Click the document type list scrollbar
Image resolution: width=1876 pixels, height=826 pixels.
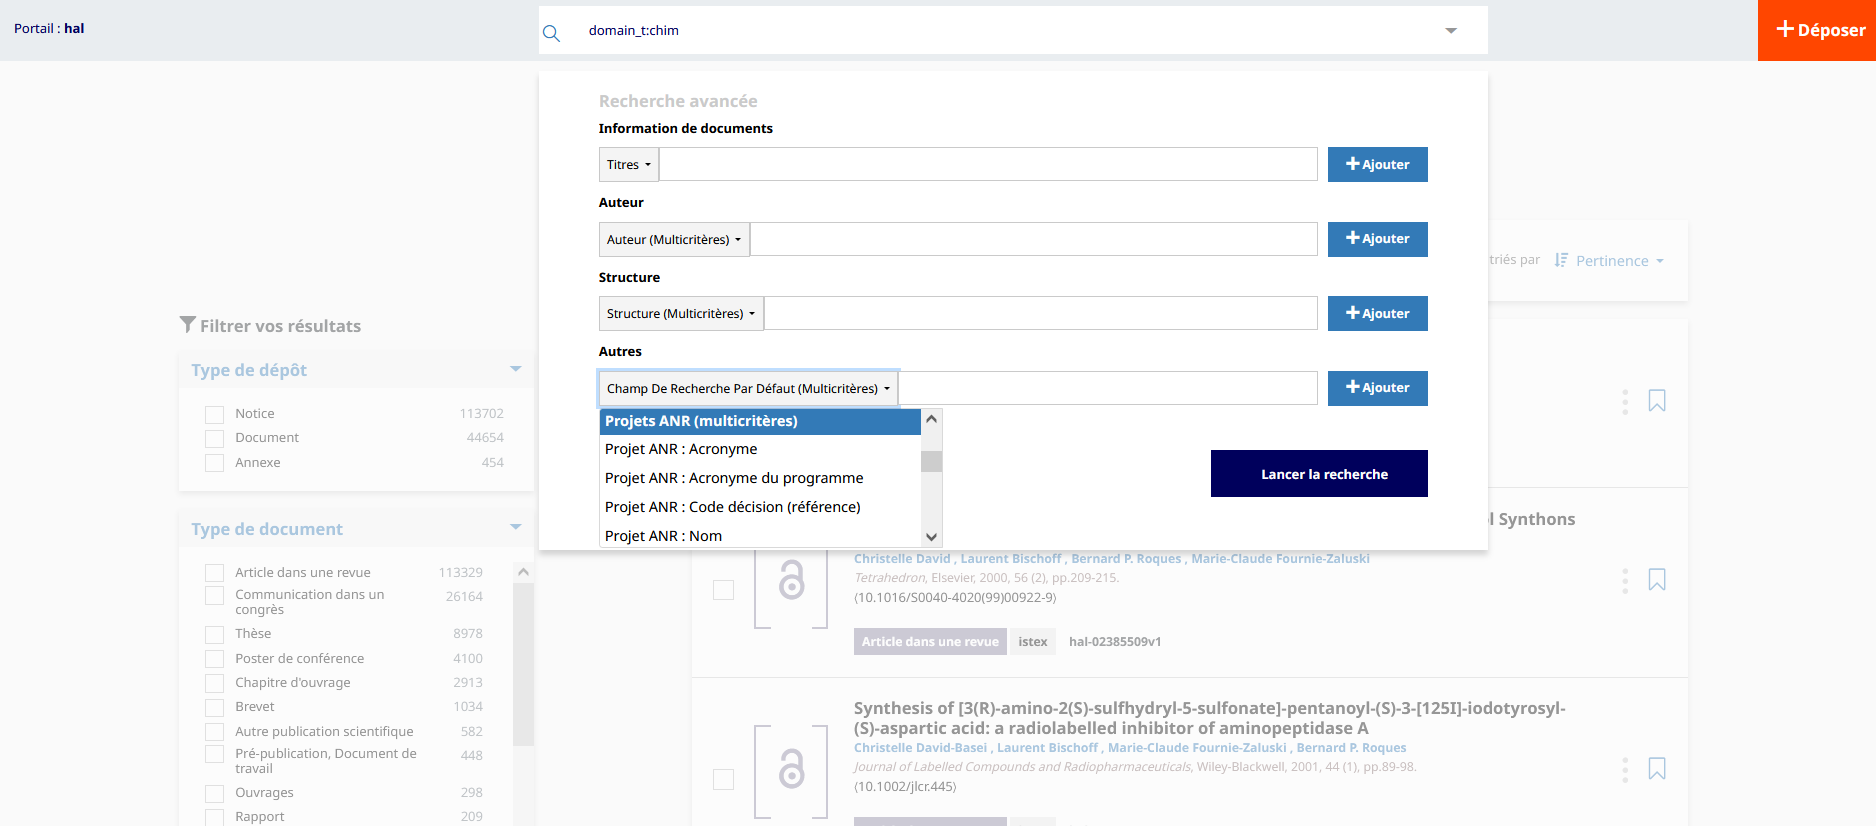tap(523, 665)
